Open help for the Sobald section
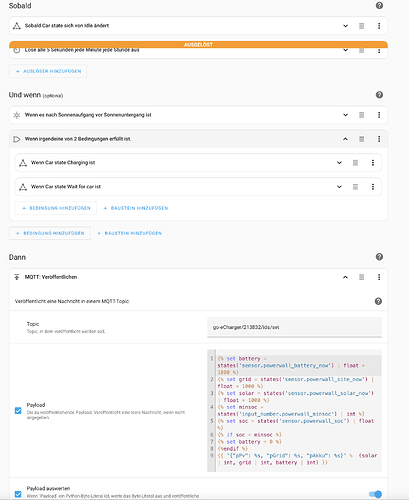The height and width of the screenshot is (500, 409). click(x=379, y=5)
